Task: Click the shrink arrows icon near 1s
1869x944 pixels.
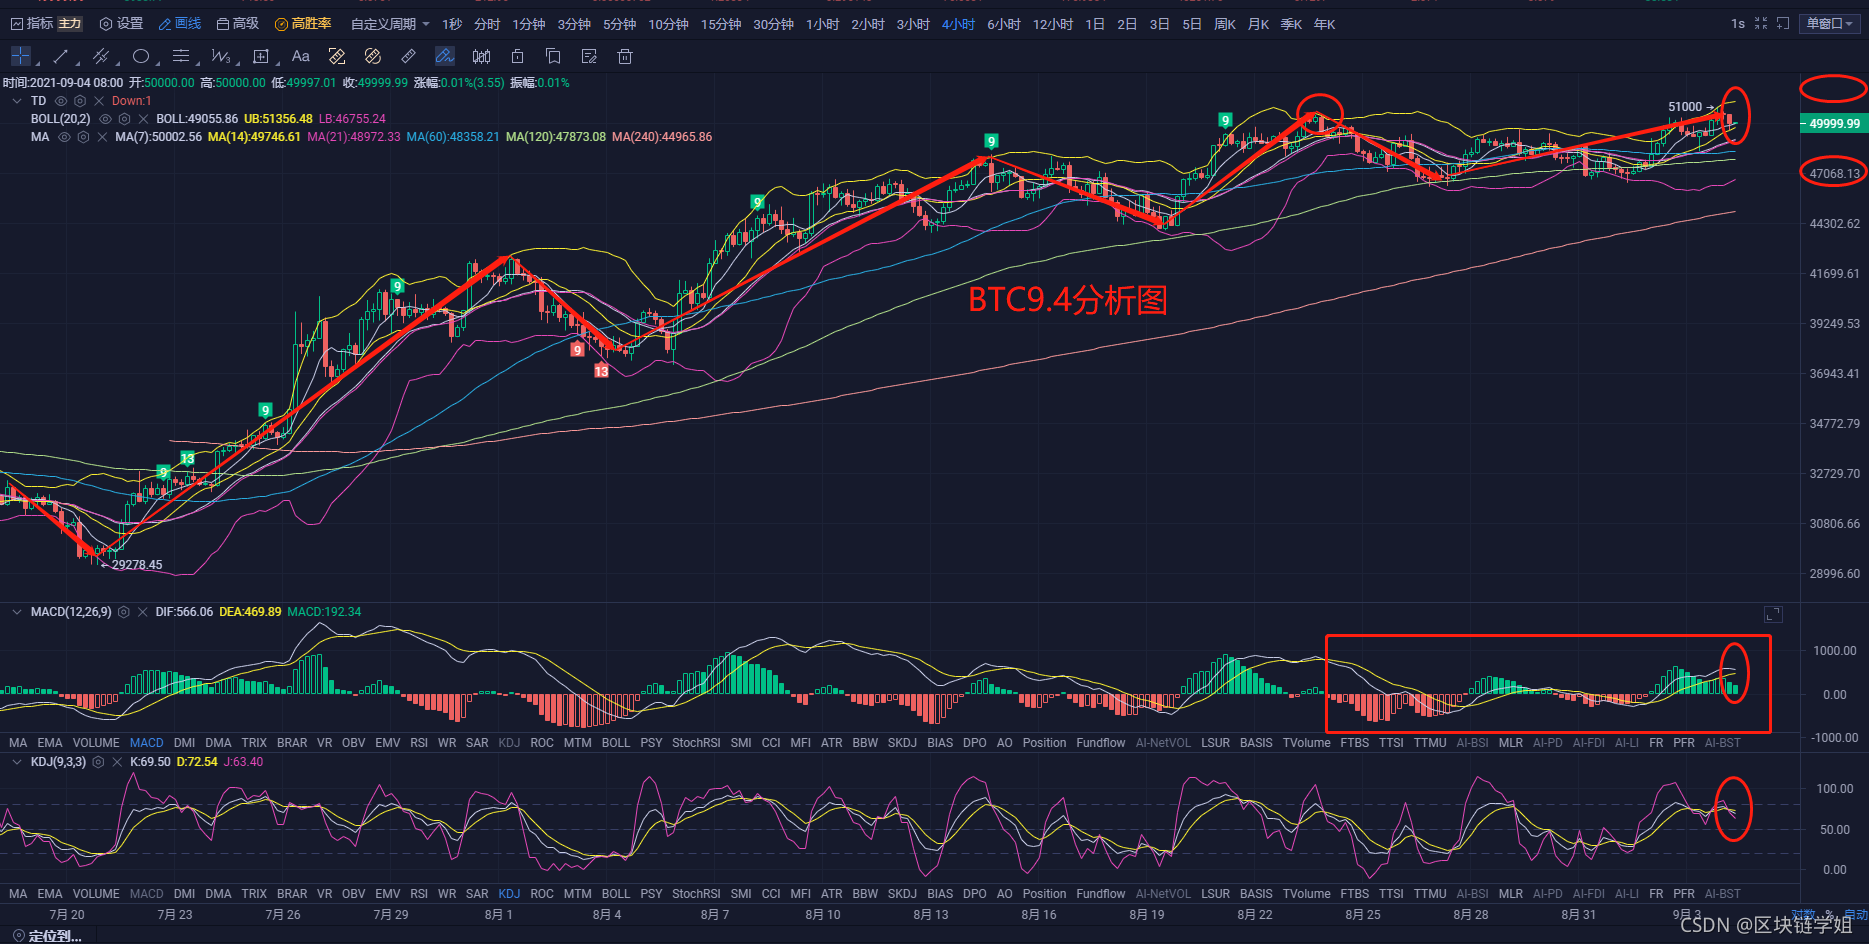Action: pos(1761,24)
